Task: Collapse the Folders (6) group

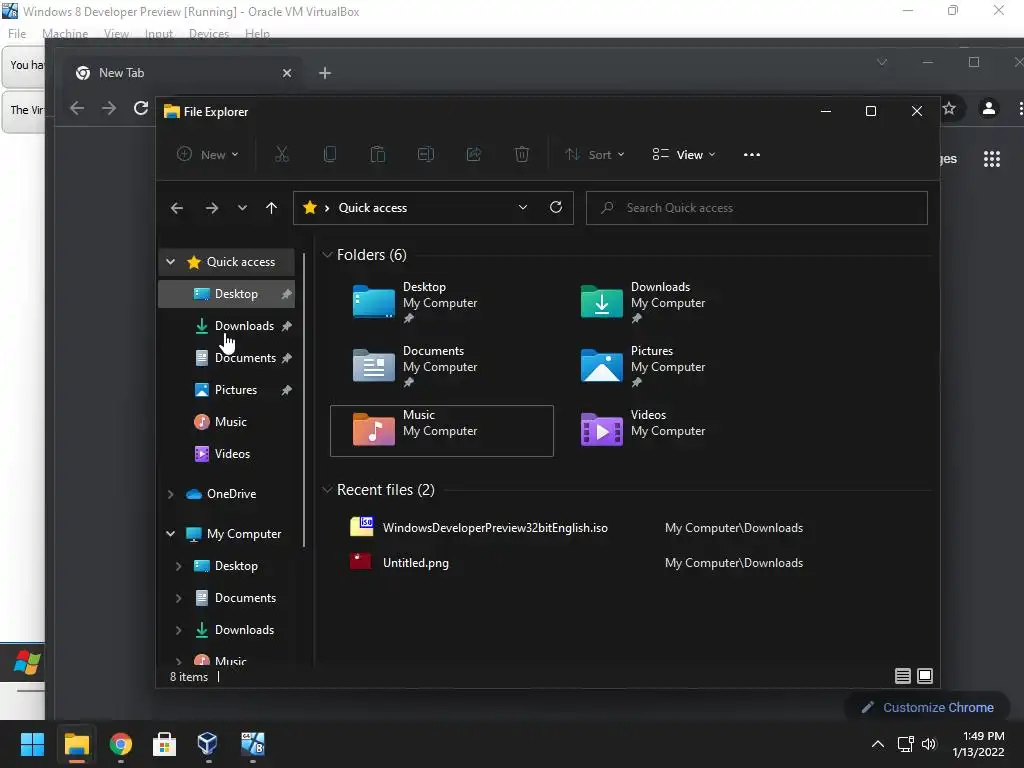Action: click(327, 255)
